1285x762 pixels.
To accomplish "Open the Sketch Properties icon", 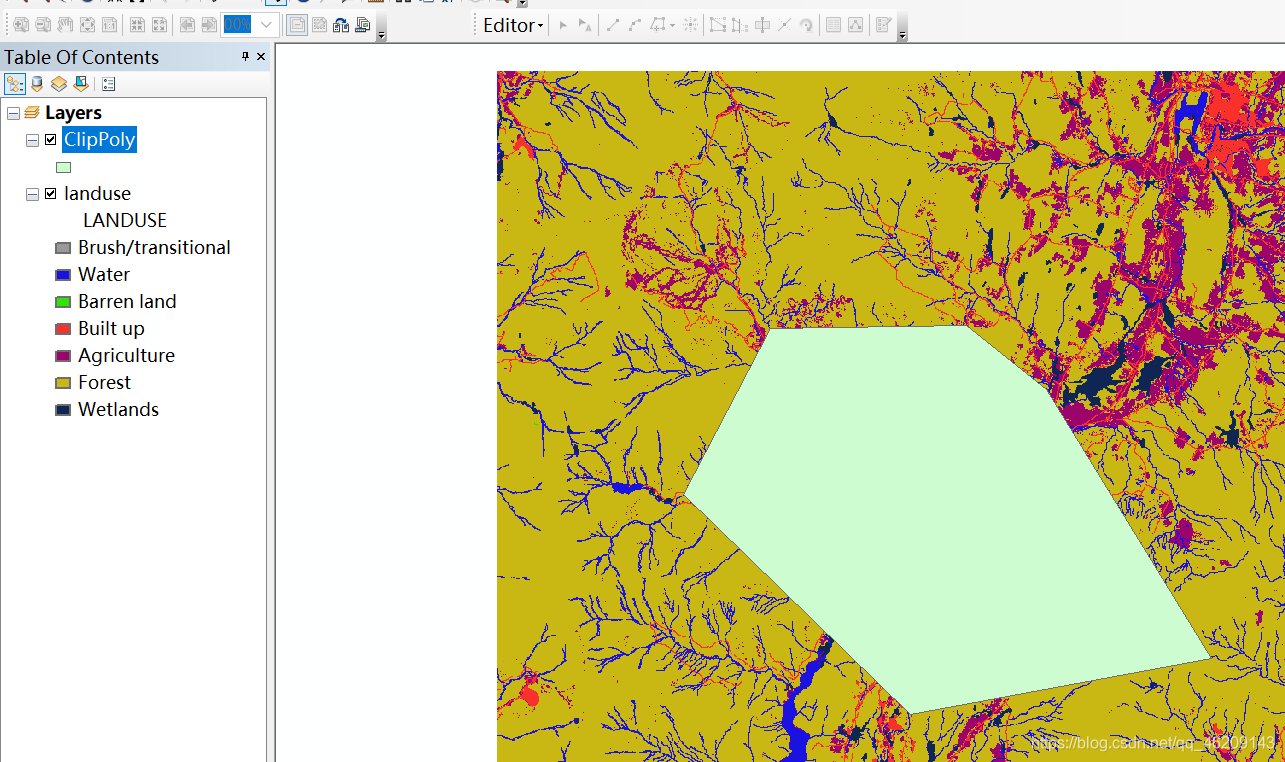I will click(x=855, y=25).
